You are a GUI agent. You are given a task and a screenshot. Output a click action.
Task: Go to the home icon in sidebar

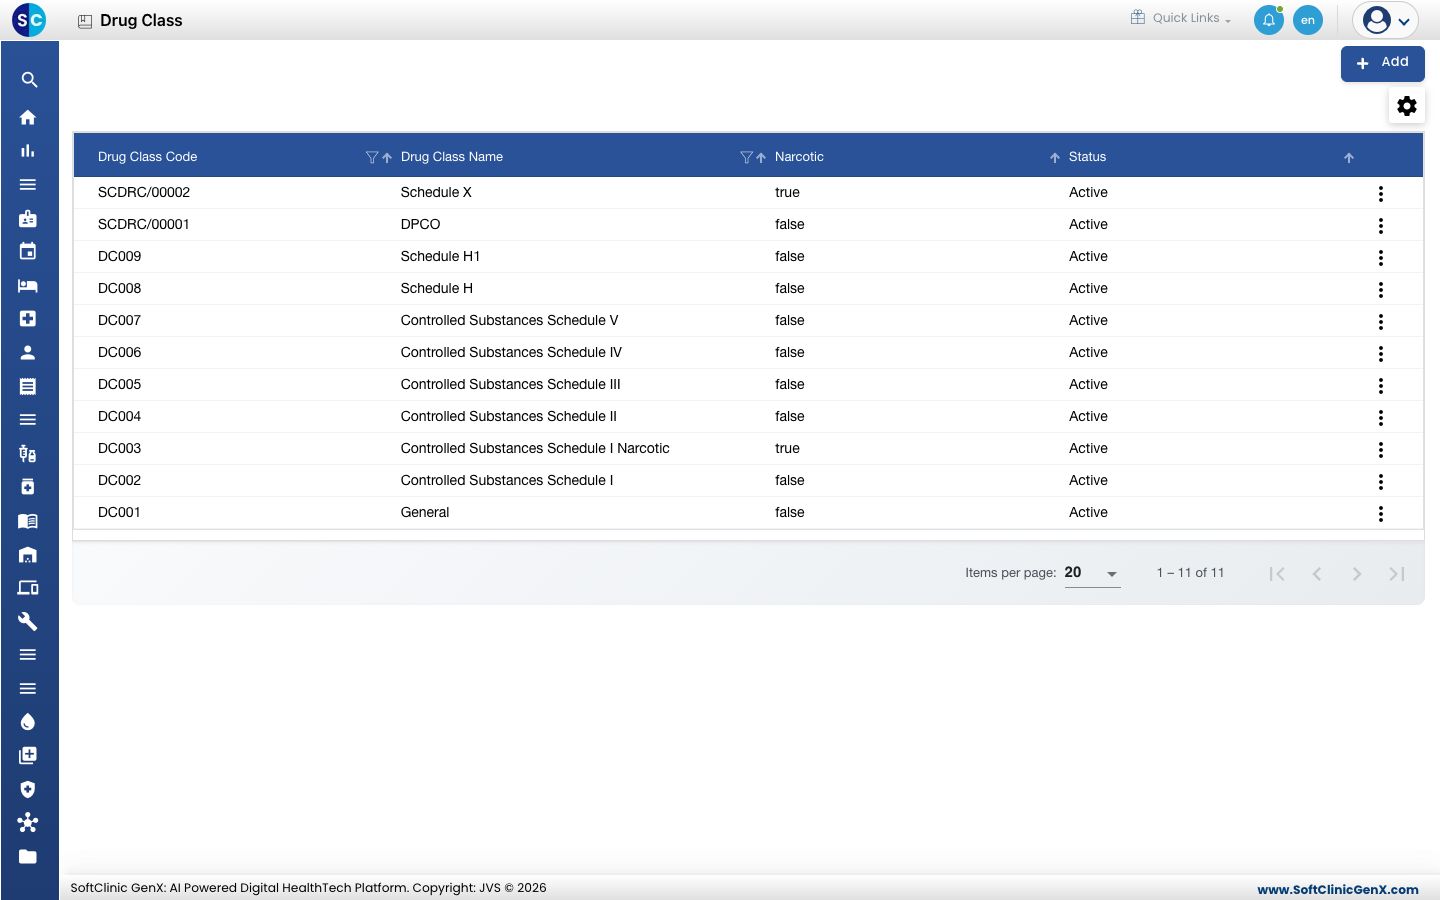(28, 117)
